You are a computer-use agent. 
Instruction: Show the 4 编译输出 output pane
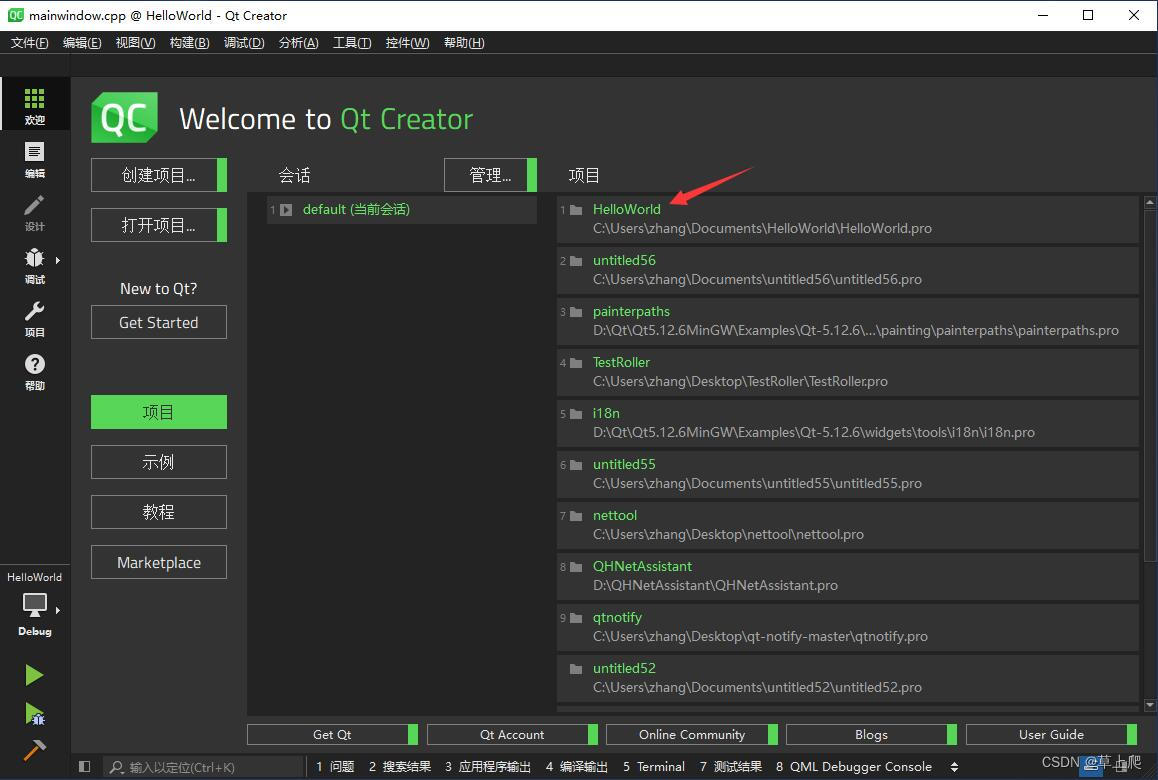(577, 767)
